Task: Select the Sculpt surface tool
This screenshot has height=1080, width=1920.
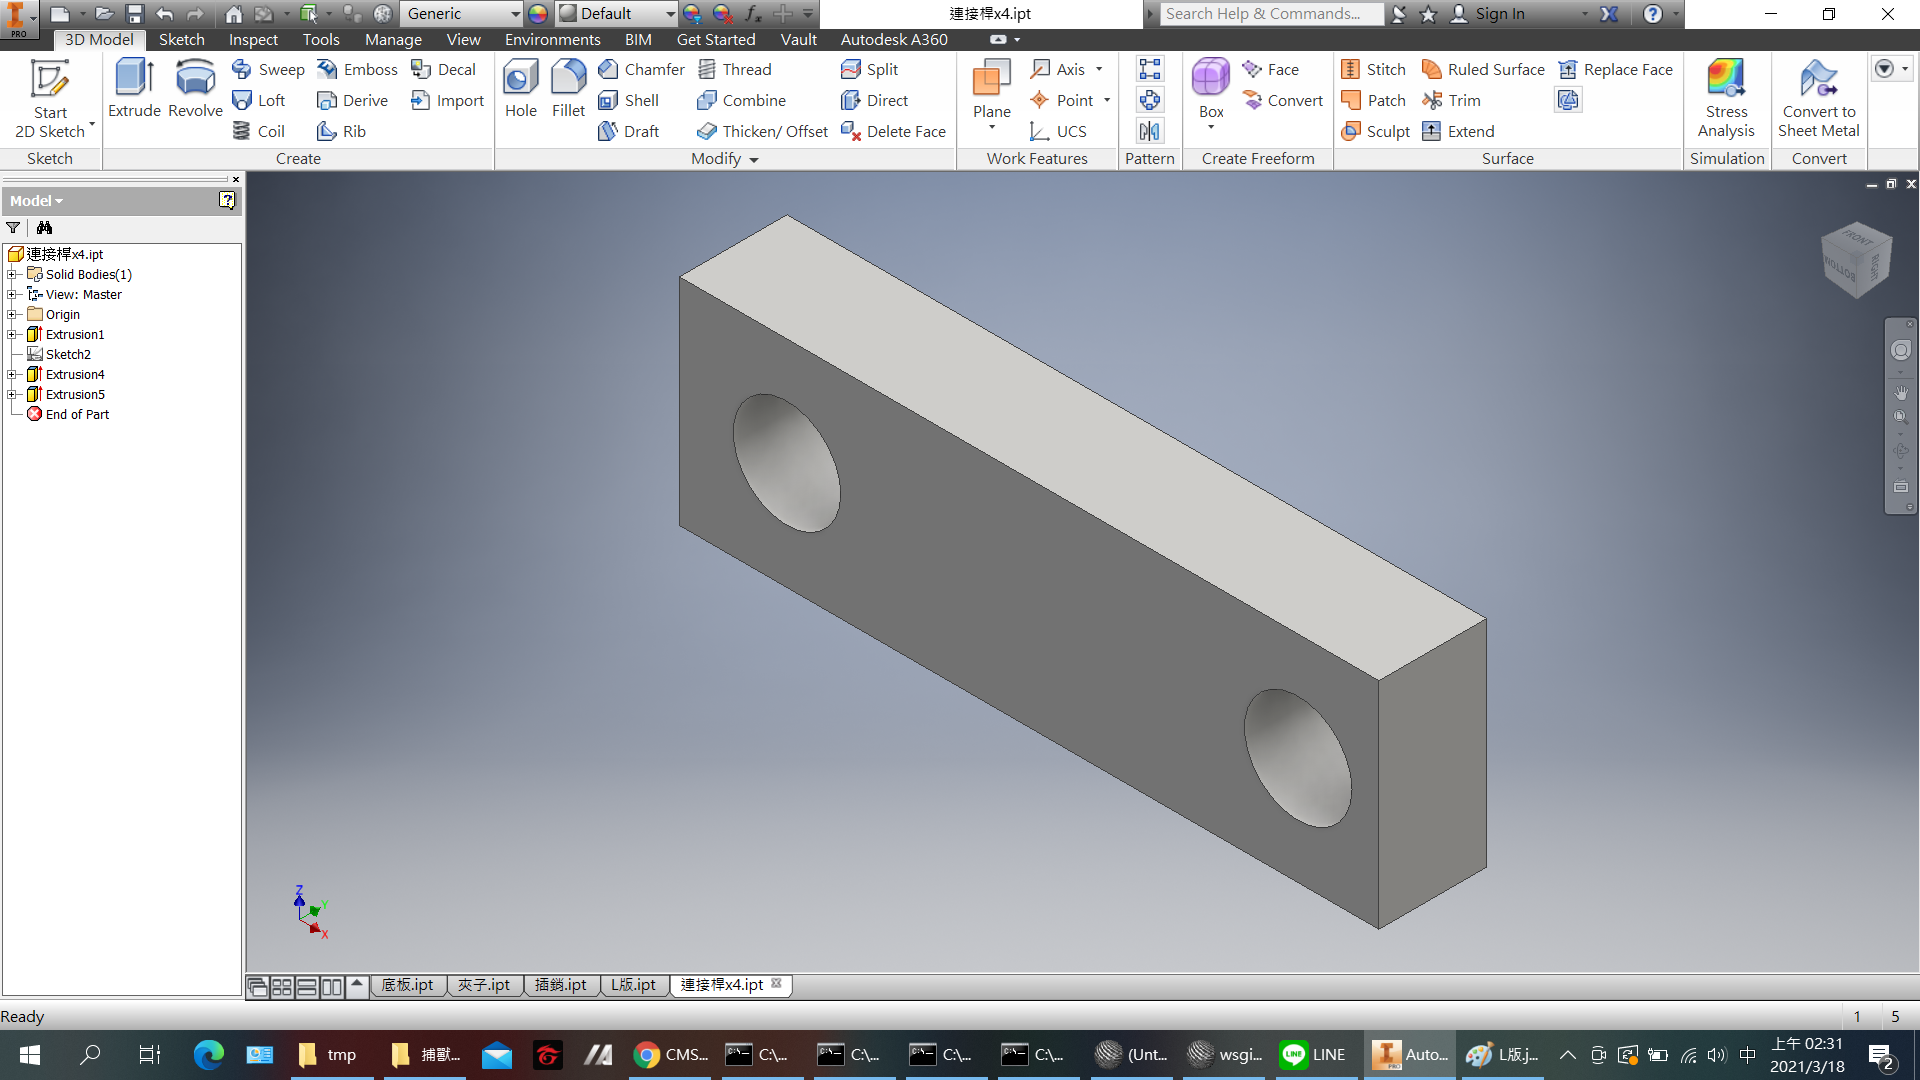Action: (1375, 131)
